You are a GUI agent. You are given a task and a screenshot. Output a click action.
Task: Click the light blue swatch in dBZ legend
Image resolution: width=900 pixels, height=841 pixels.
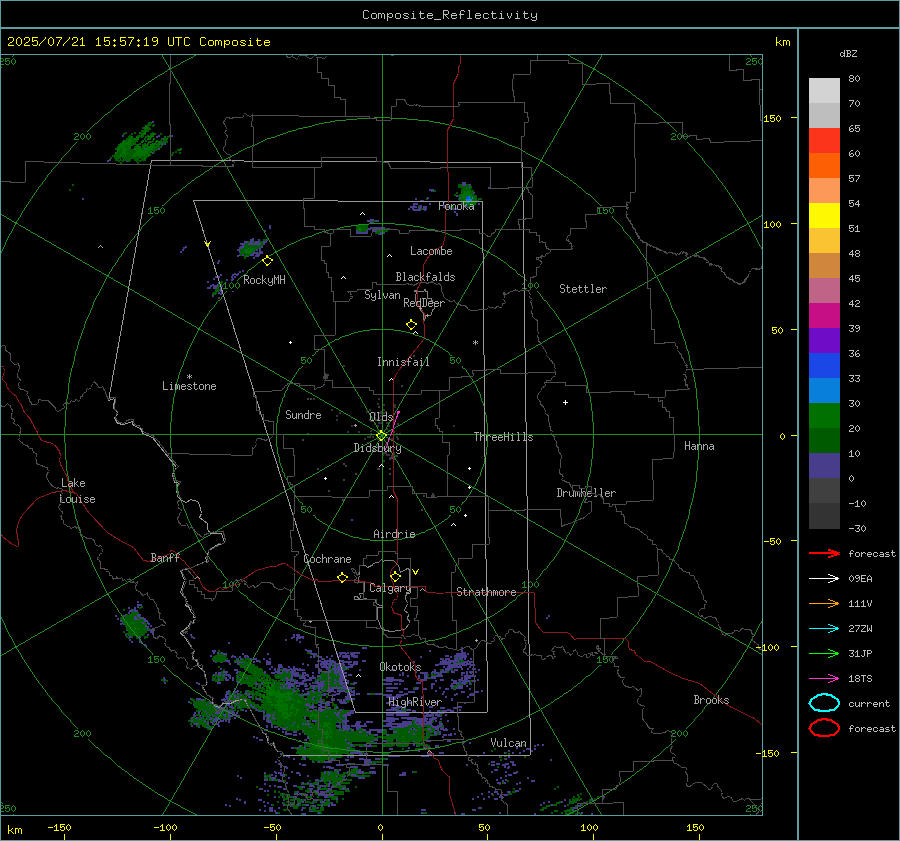[x=824, y=390]
